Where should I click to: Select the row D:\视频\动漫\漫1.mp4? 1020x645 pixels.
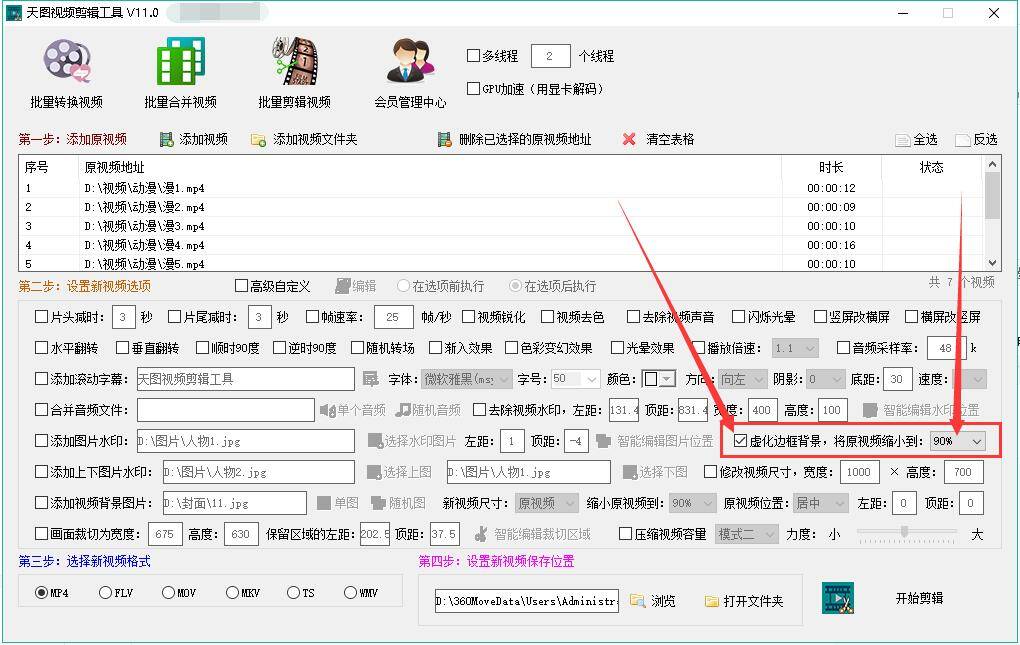pos(501,189)
